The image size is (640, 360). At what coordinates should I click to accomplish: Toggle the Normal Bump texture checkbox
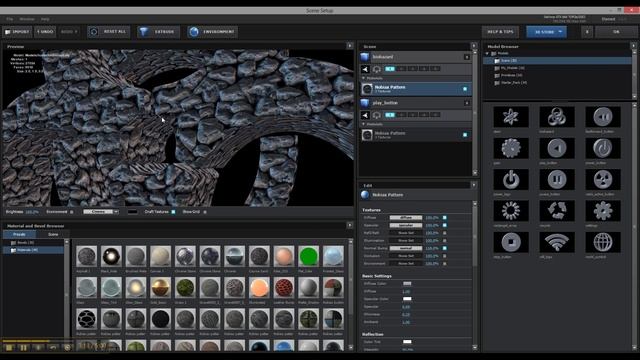point(444,248)
